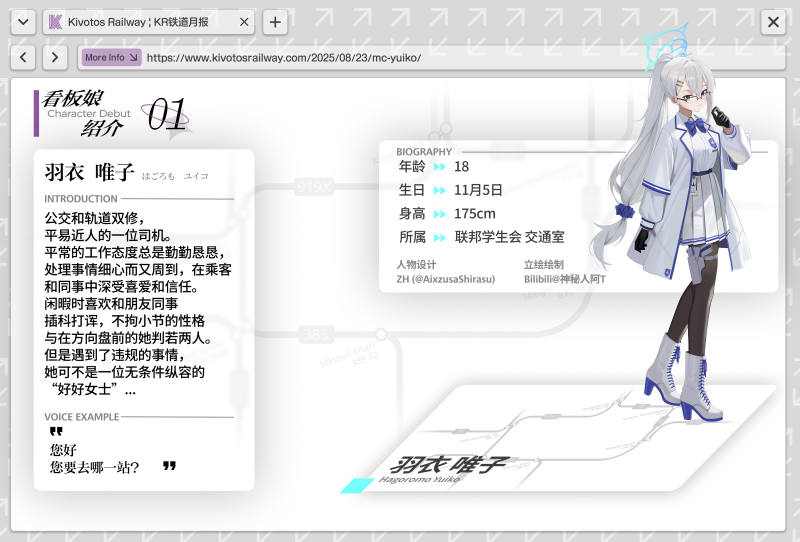Click the URL address bar
This screenshot has height=542, width=800.
tap(431, 57)
